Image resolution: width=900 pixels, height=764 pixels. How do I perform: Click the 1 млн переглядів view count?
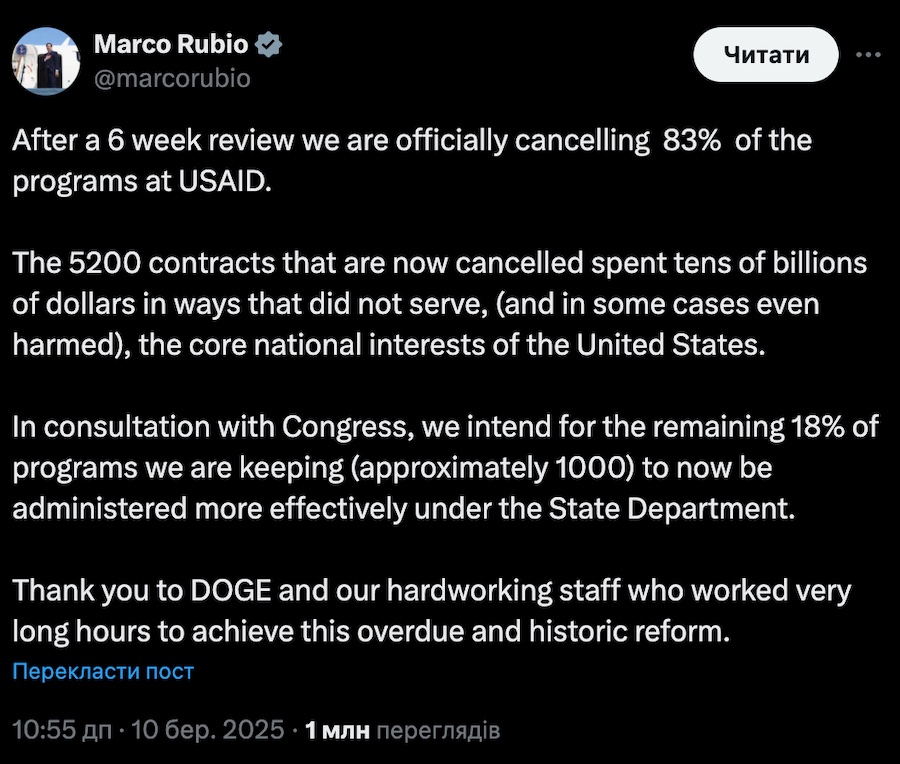click(401, 731)
